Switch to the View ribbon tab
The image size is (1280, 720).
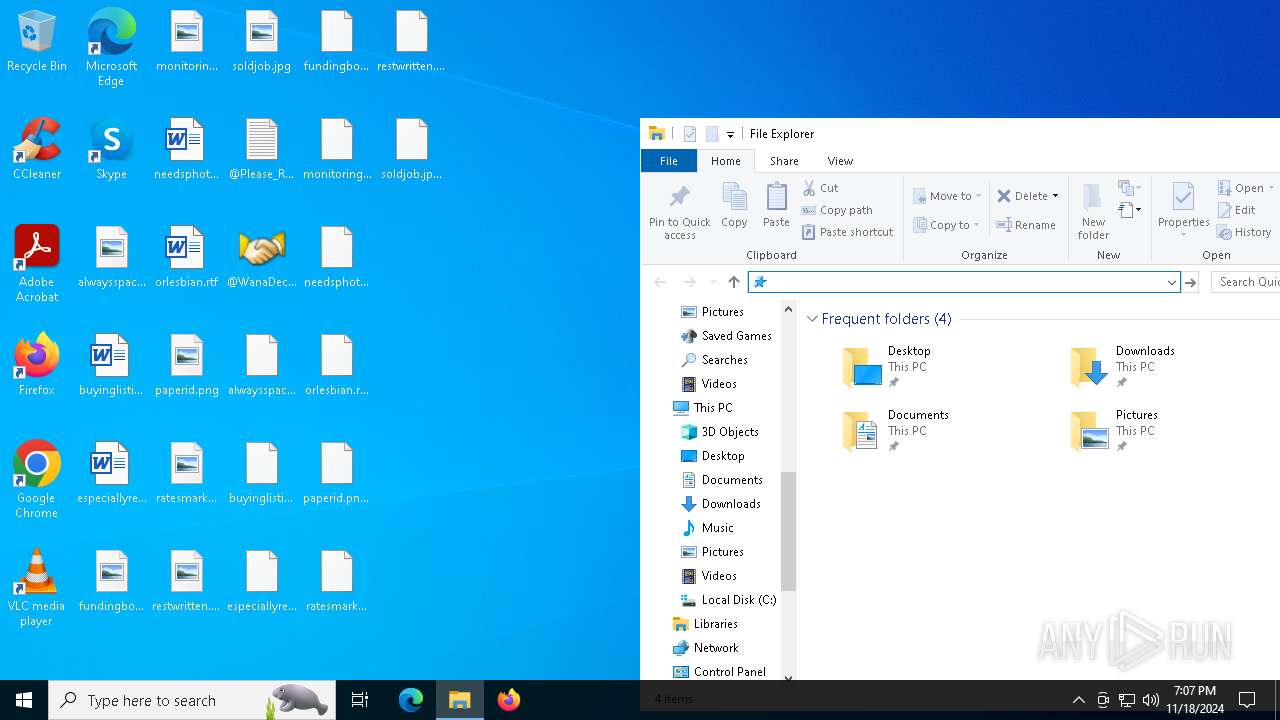pyautogui.click(x=840, y=161)
